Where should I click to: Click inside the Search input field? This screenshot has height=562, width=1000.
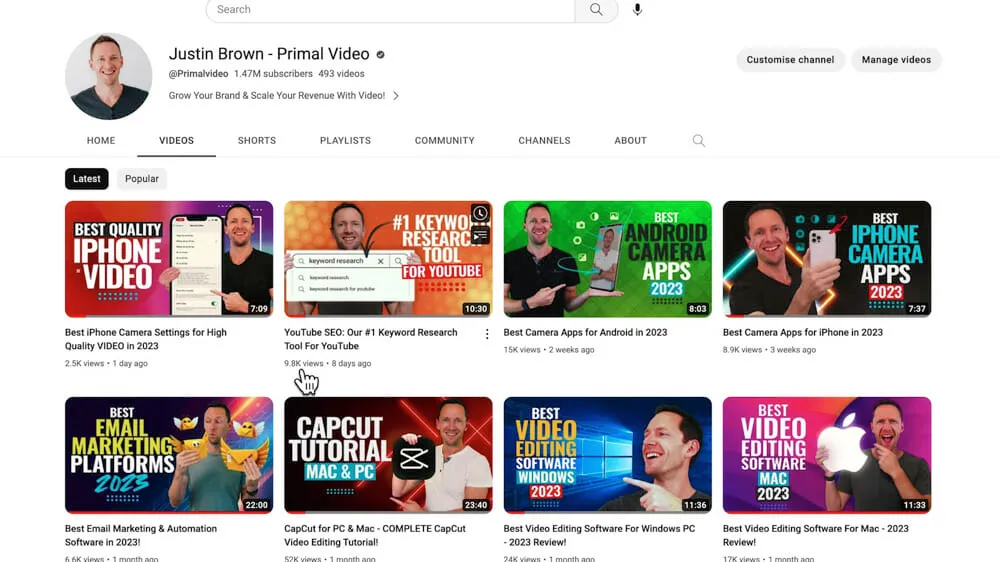pos(390,10)
